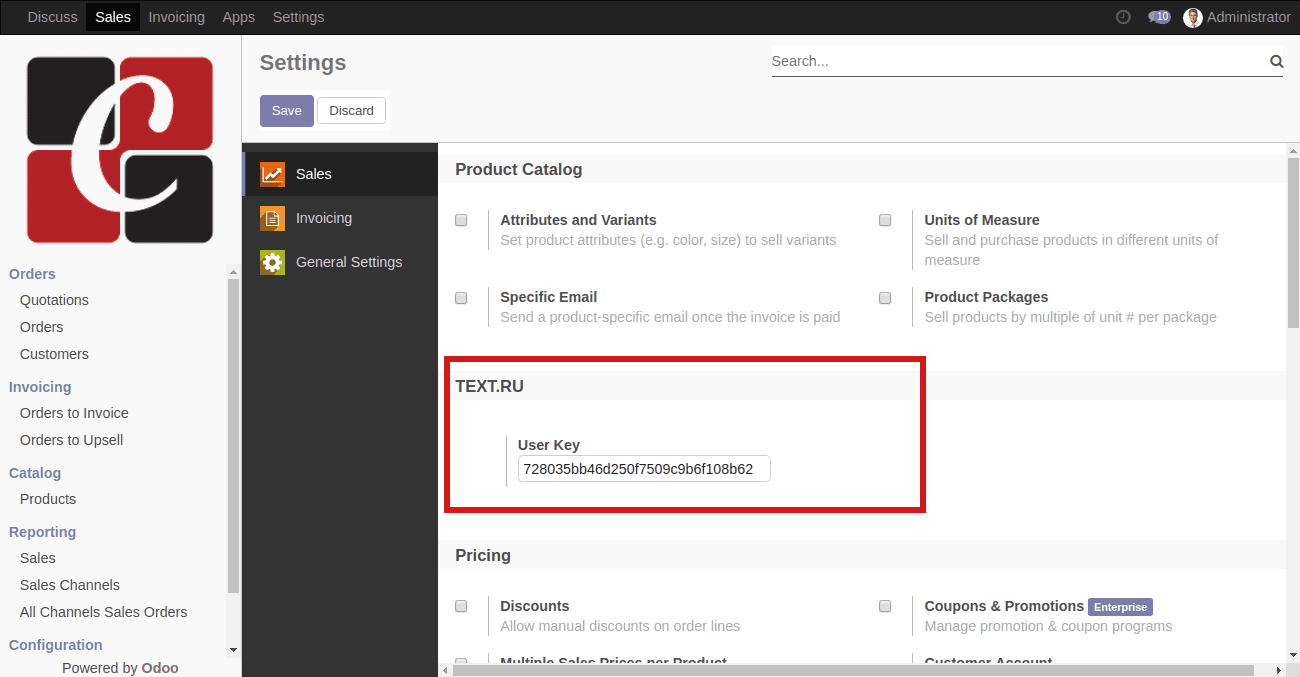Open Customers in the sidebar
1300x677 pixels.
click(x=54, y=354)
